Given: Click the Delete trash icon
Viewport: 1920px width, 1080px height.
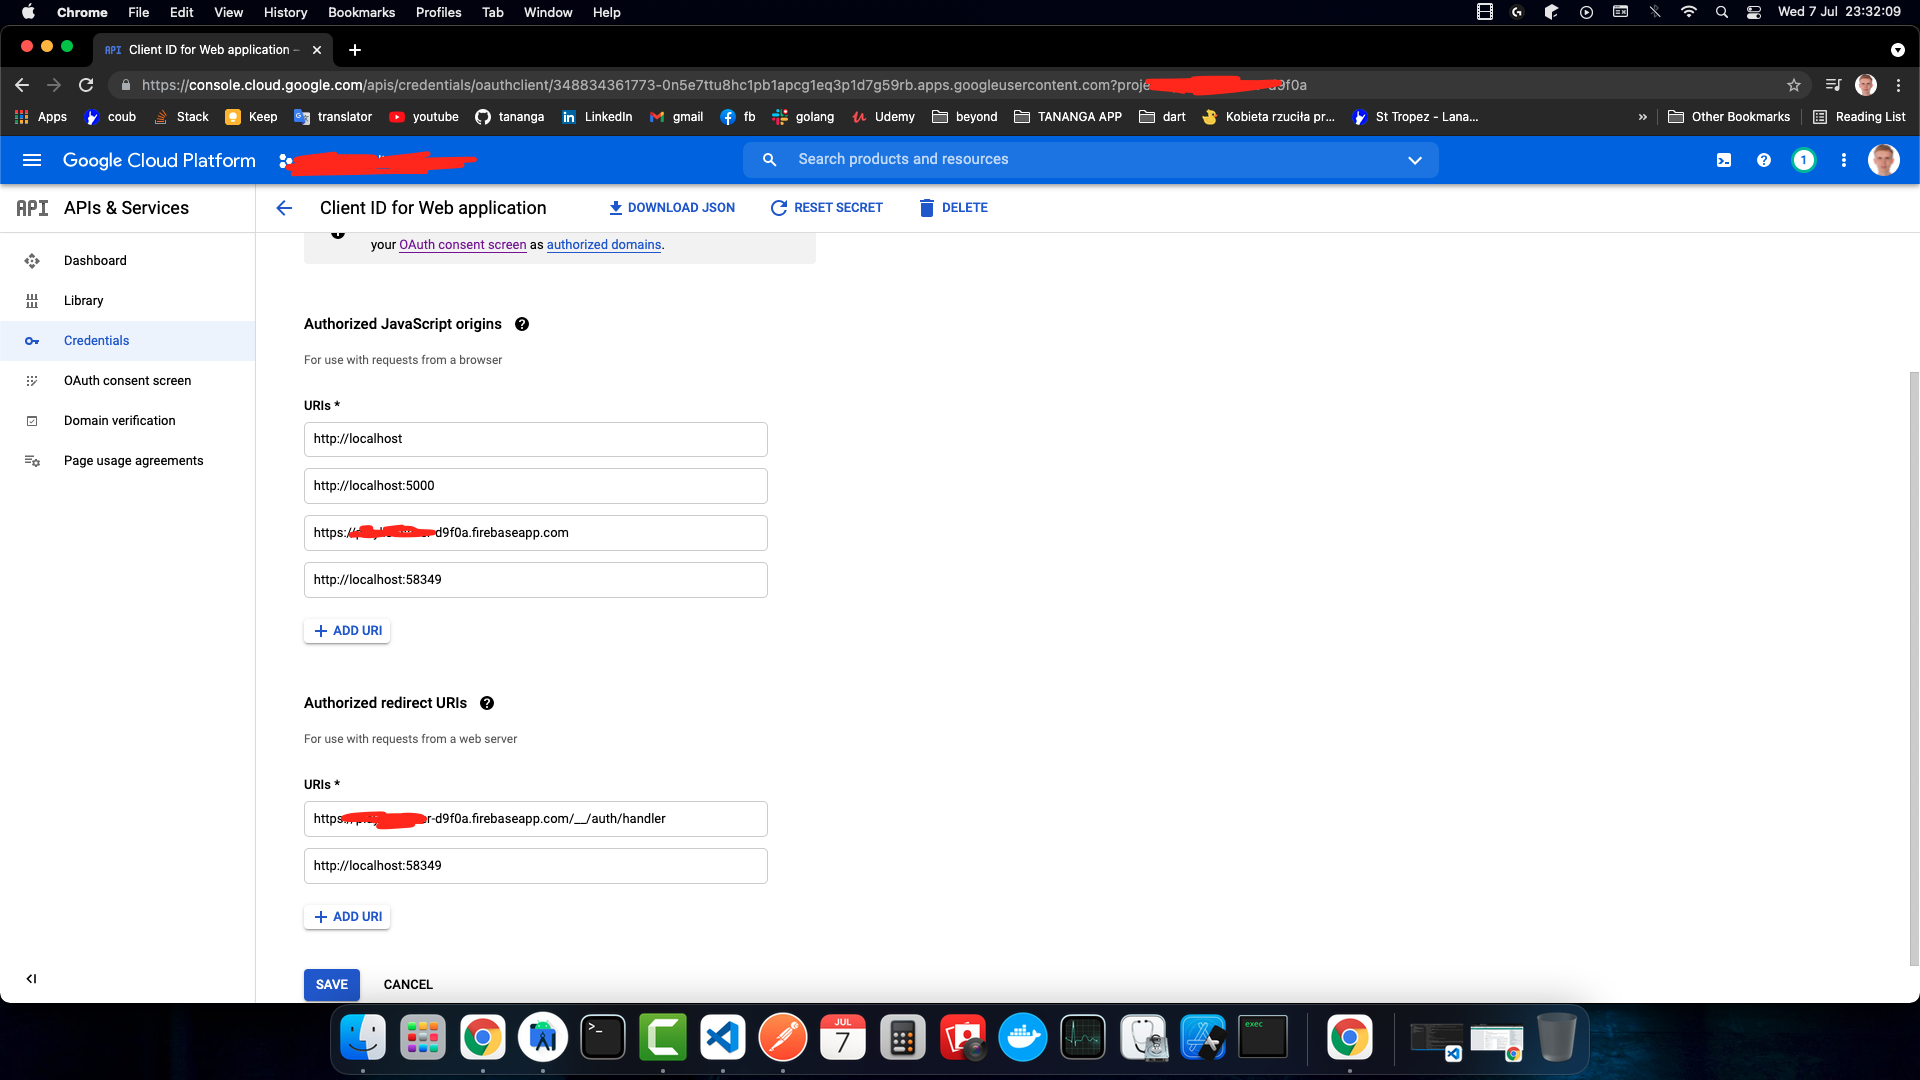Looking at the screenshot, I should [x=925, y=207].
